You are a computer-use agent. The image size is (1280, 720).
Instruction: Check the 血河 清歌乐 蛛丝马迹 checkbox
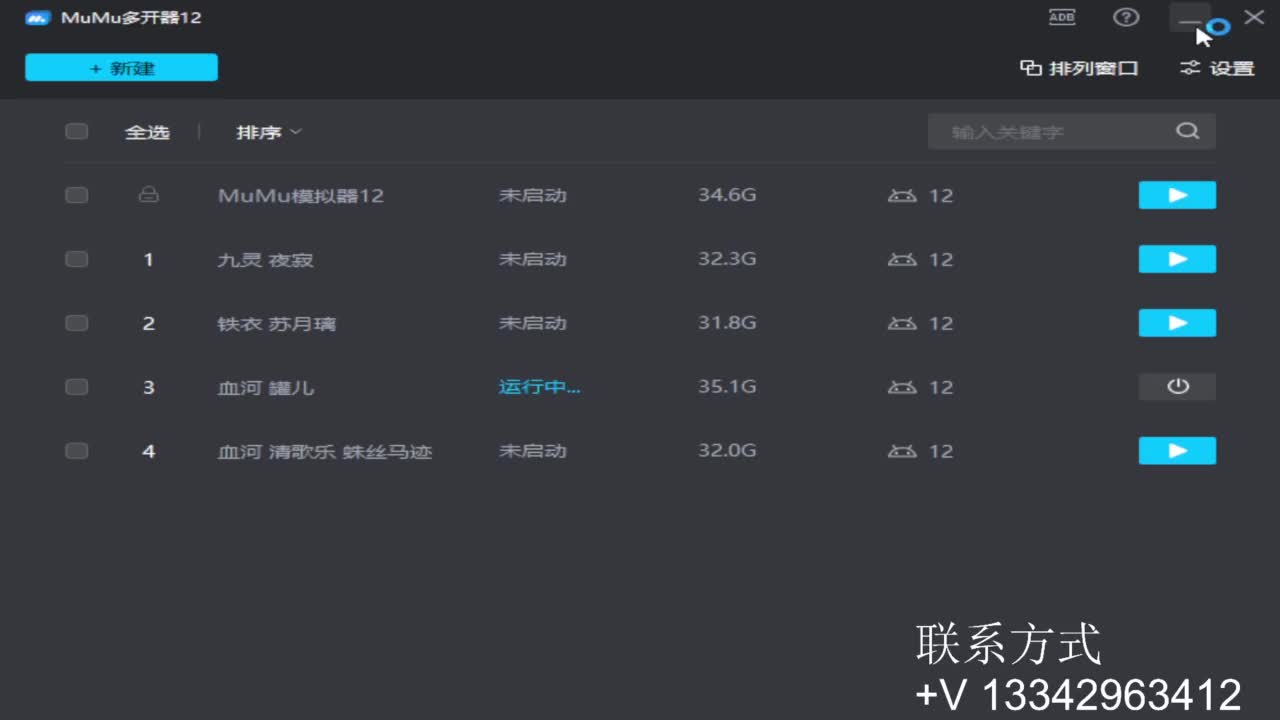tap(76, 451)
